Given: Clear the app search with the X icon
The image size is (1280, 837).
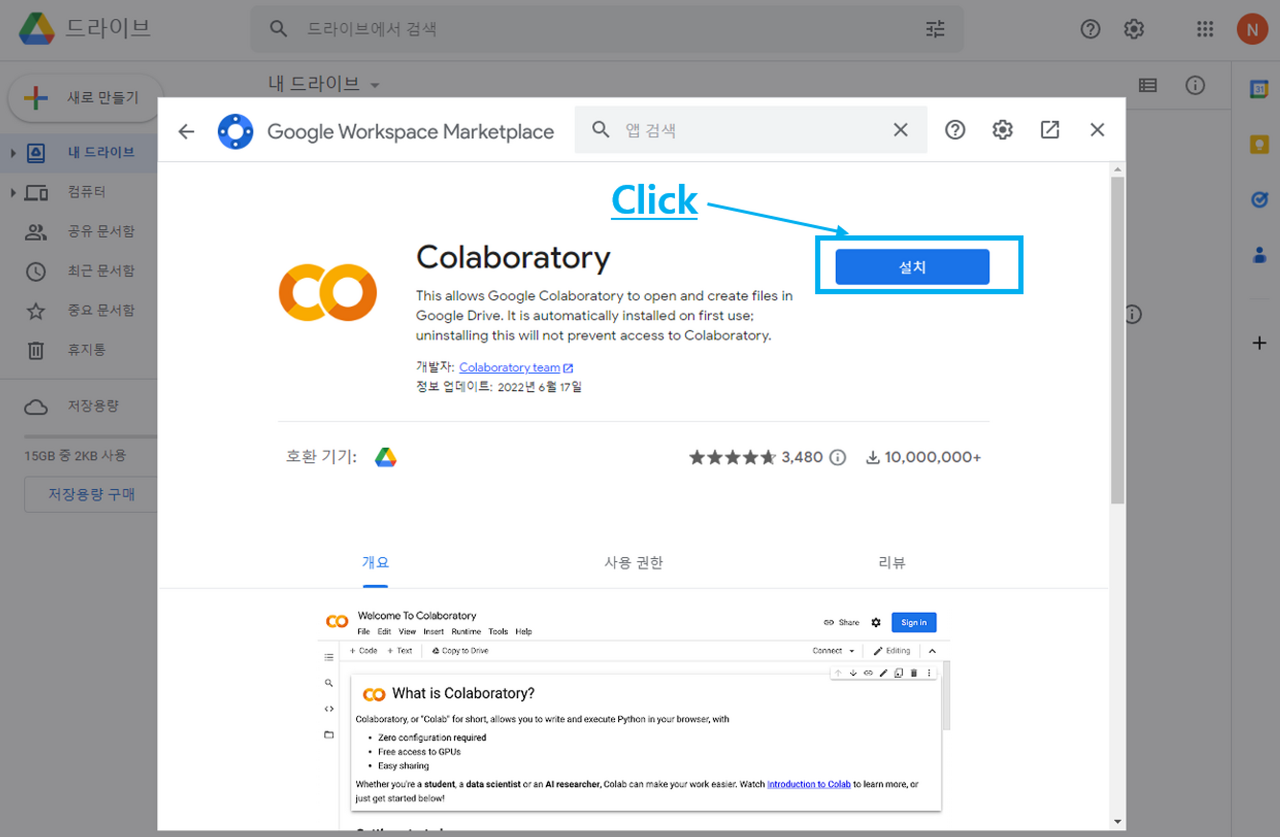Looking at the screenshot, I should (900, 130).
